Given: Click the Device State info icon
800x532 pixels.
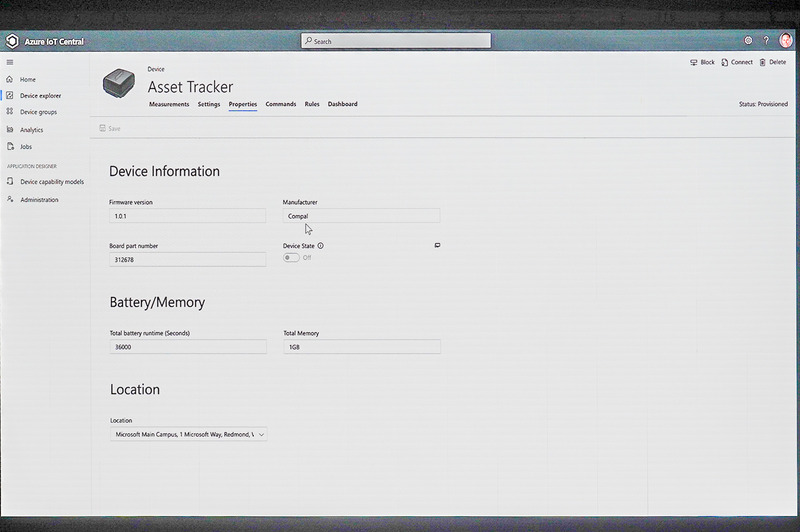Looking at the screenshot, I should 320,245.
